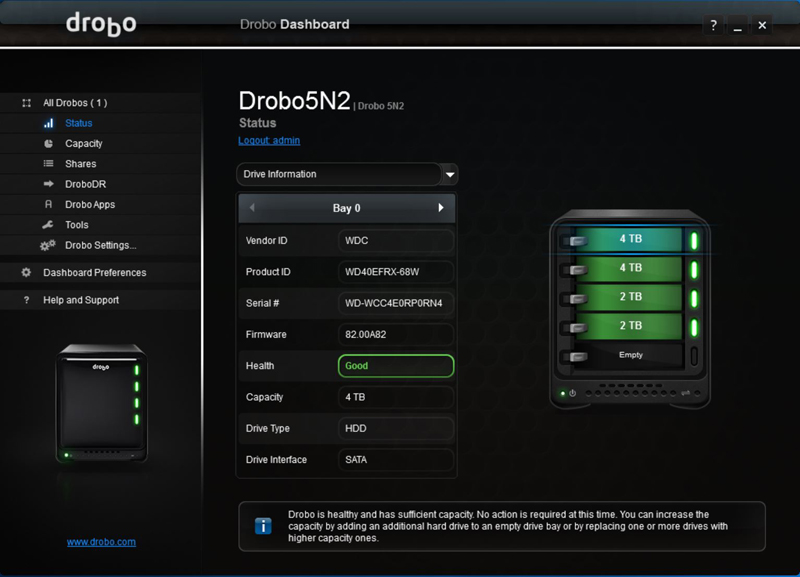Click the Firmware value 82.00A82
This screenshot has height=577, width=800.
(x=396, y=335)
